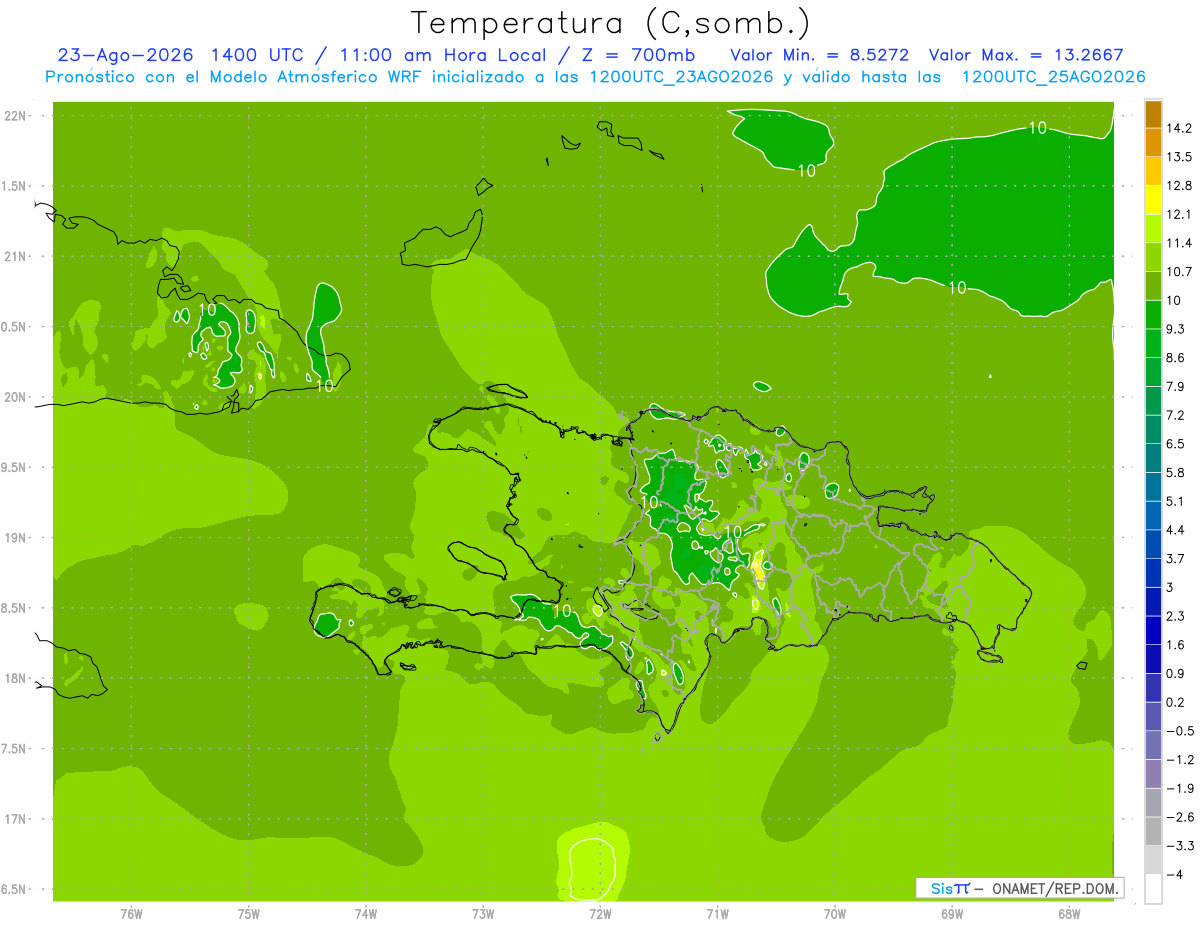Click the "69W" longitude label

pyautogui.click(x=952, y=913)
